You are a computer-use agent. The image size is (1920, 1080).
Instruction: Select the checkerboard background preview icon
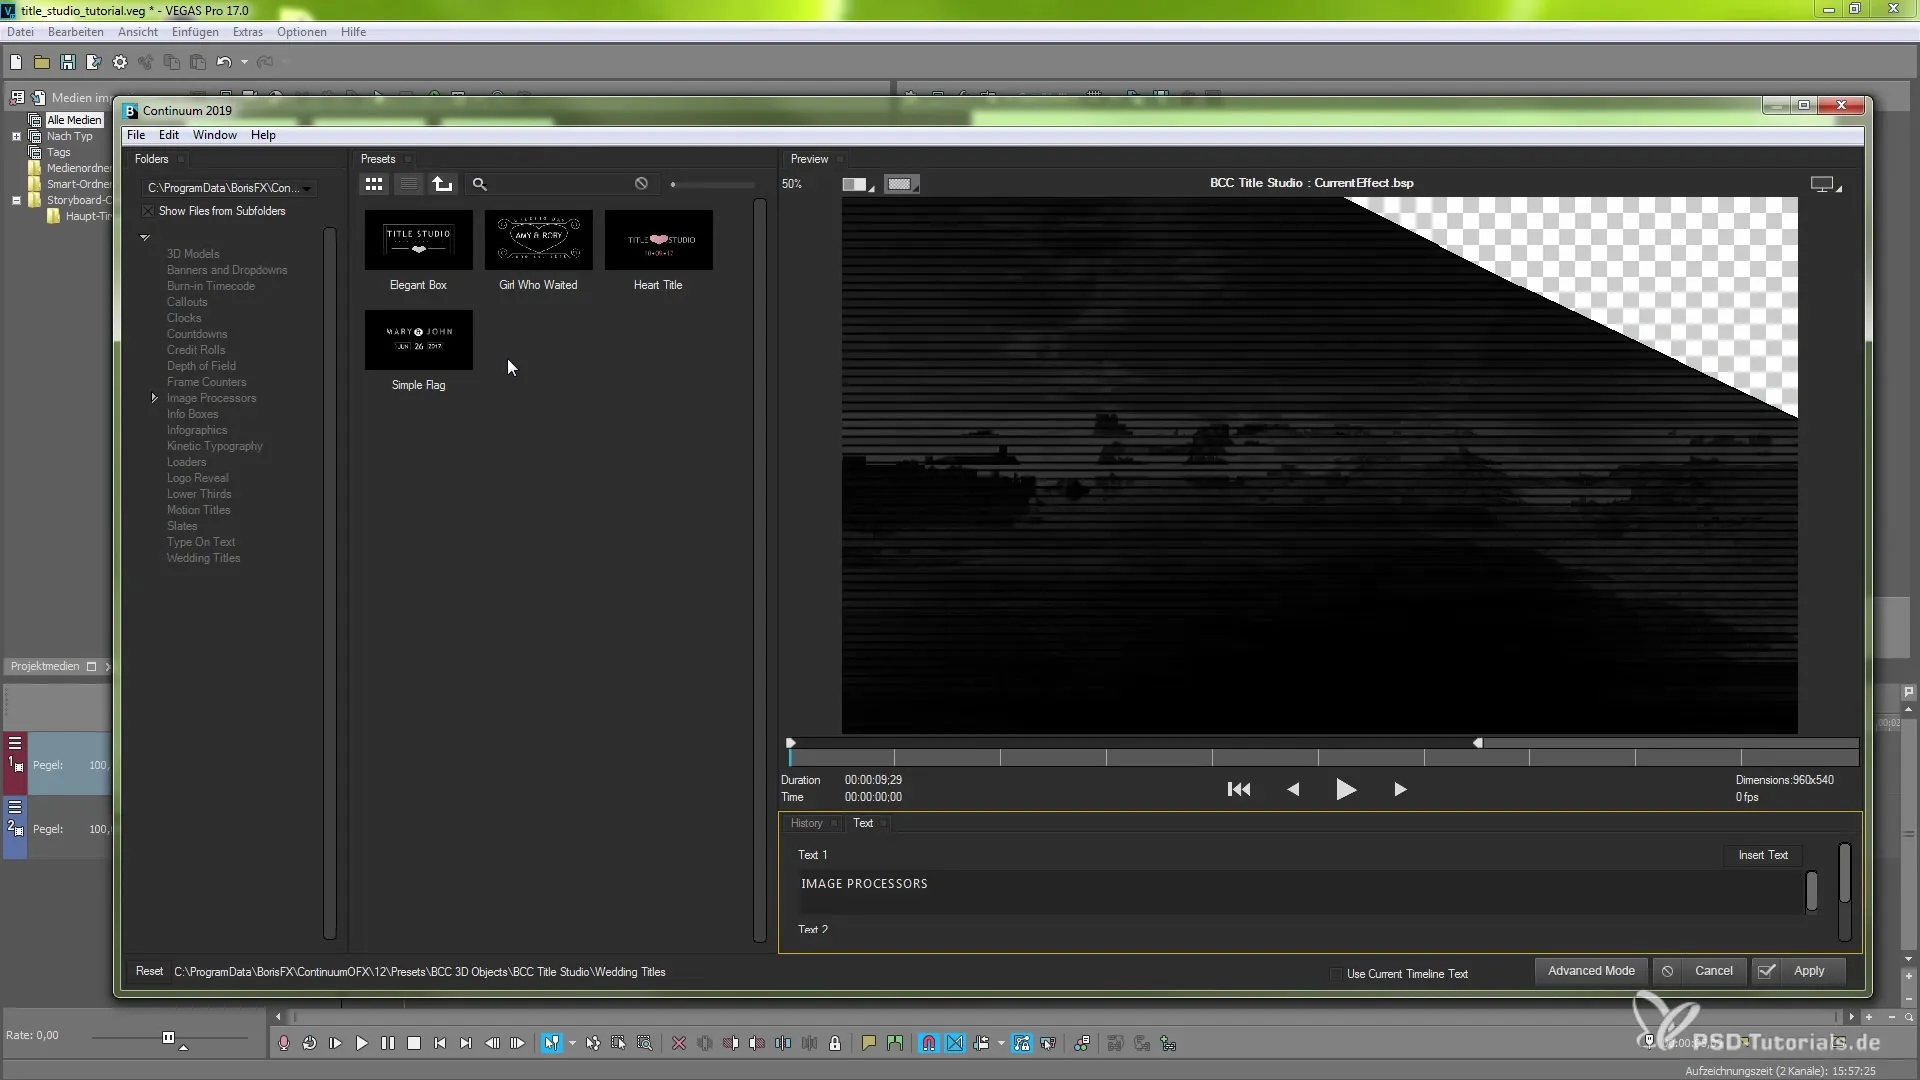coord(901,184)
